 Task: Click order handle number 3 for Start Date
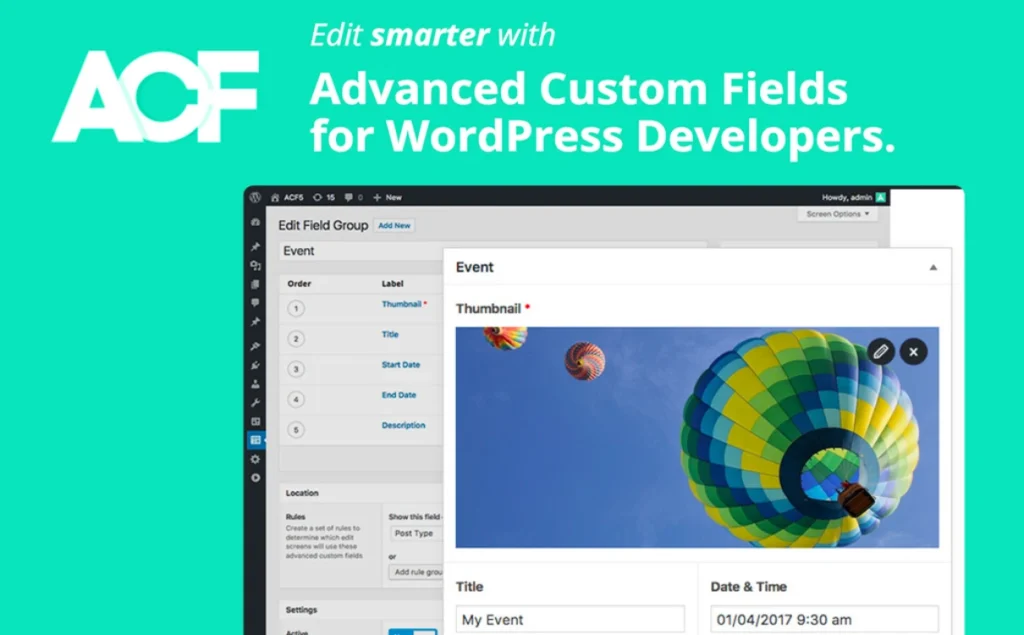(x=296, y=369)
